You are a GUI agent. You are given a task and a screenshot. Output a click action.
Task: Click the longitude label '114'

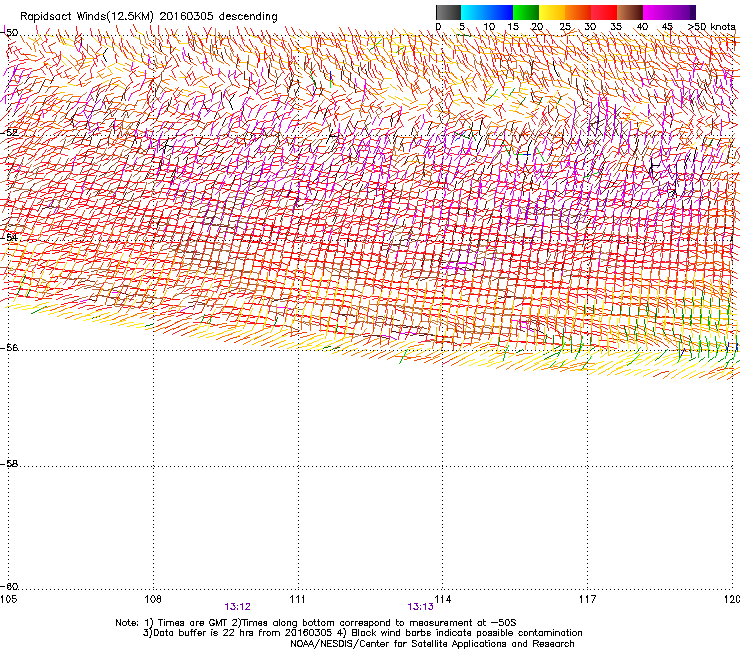tap(442, 599)
